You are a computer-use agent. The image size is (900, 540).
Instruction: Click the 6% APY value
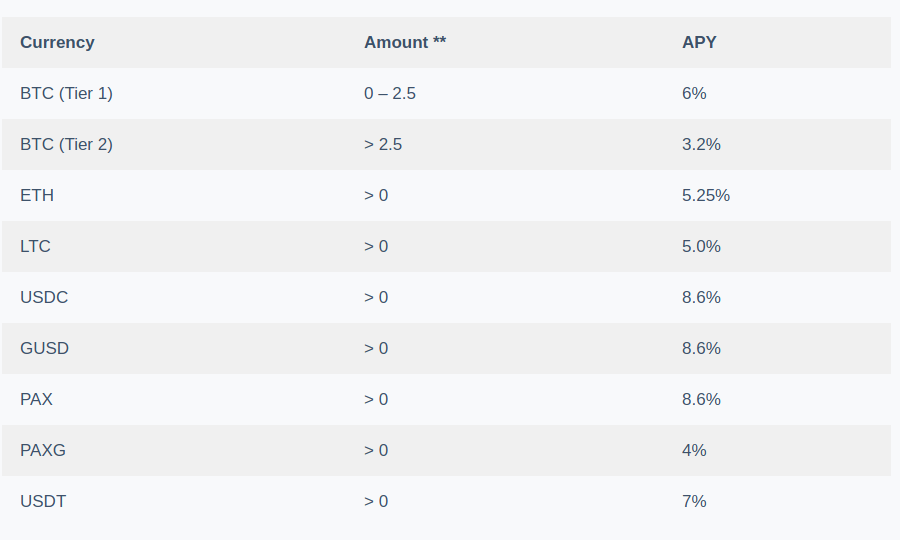(x=694, y=93)
